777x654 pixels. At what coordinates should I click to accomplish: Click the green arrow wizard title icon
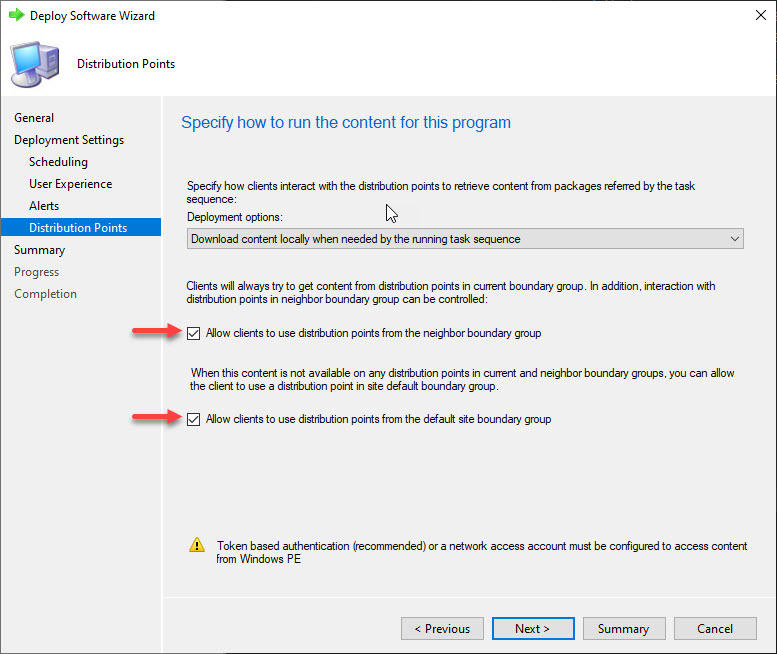(16, 15)
